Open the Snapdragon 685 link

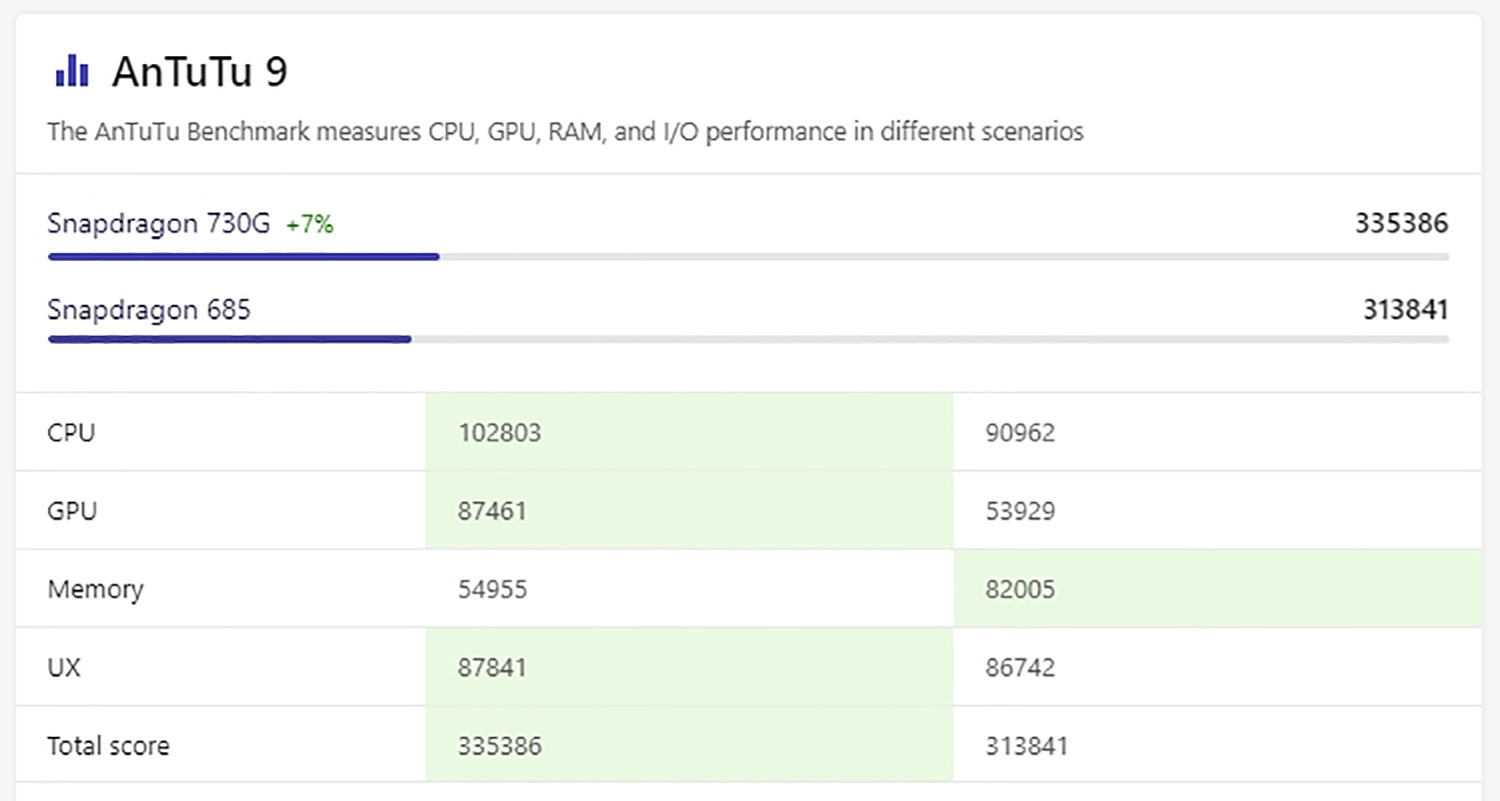click(149, 310)
